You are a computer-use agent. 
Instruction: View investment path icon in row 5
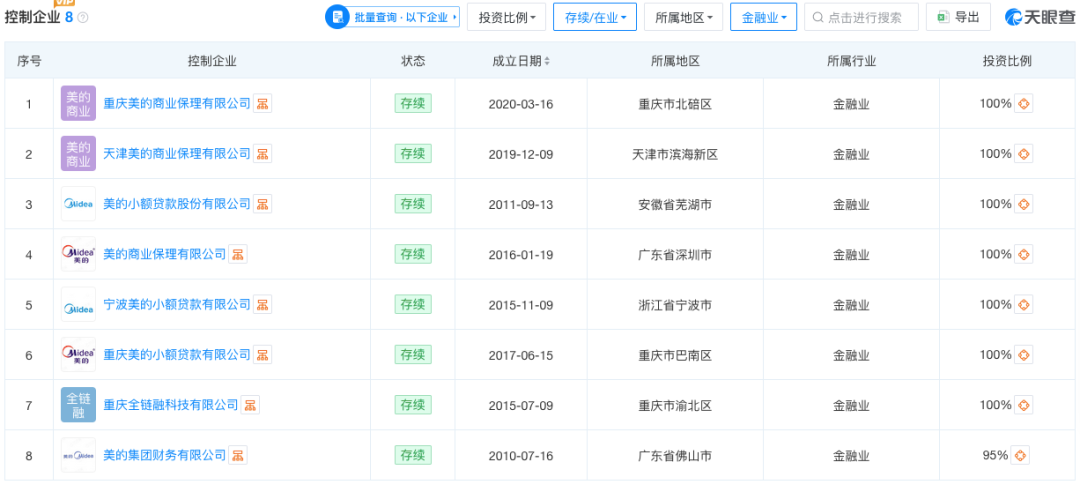[1024, 305]
